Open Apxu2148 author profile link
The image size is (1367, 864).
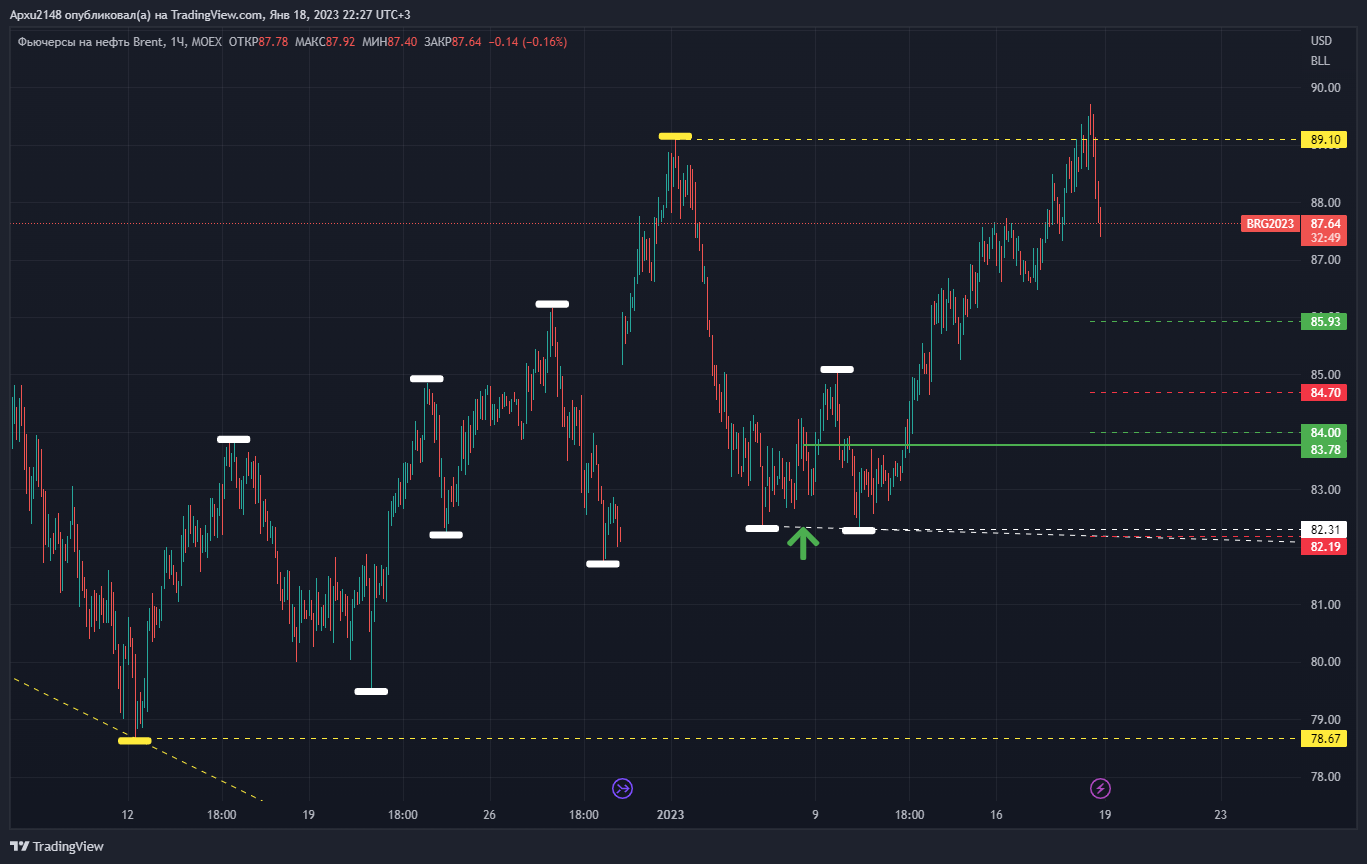38,16
